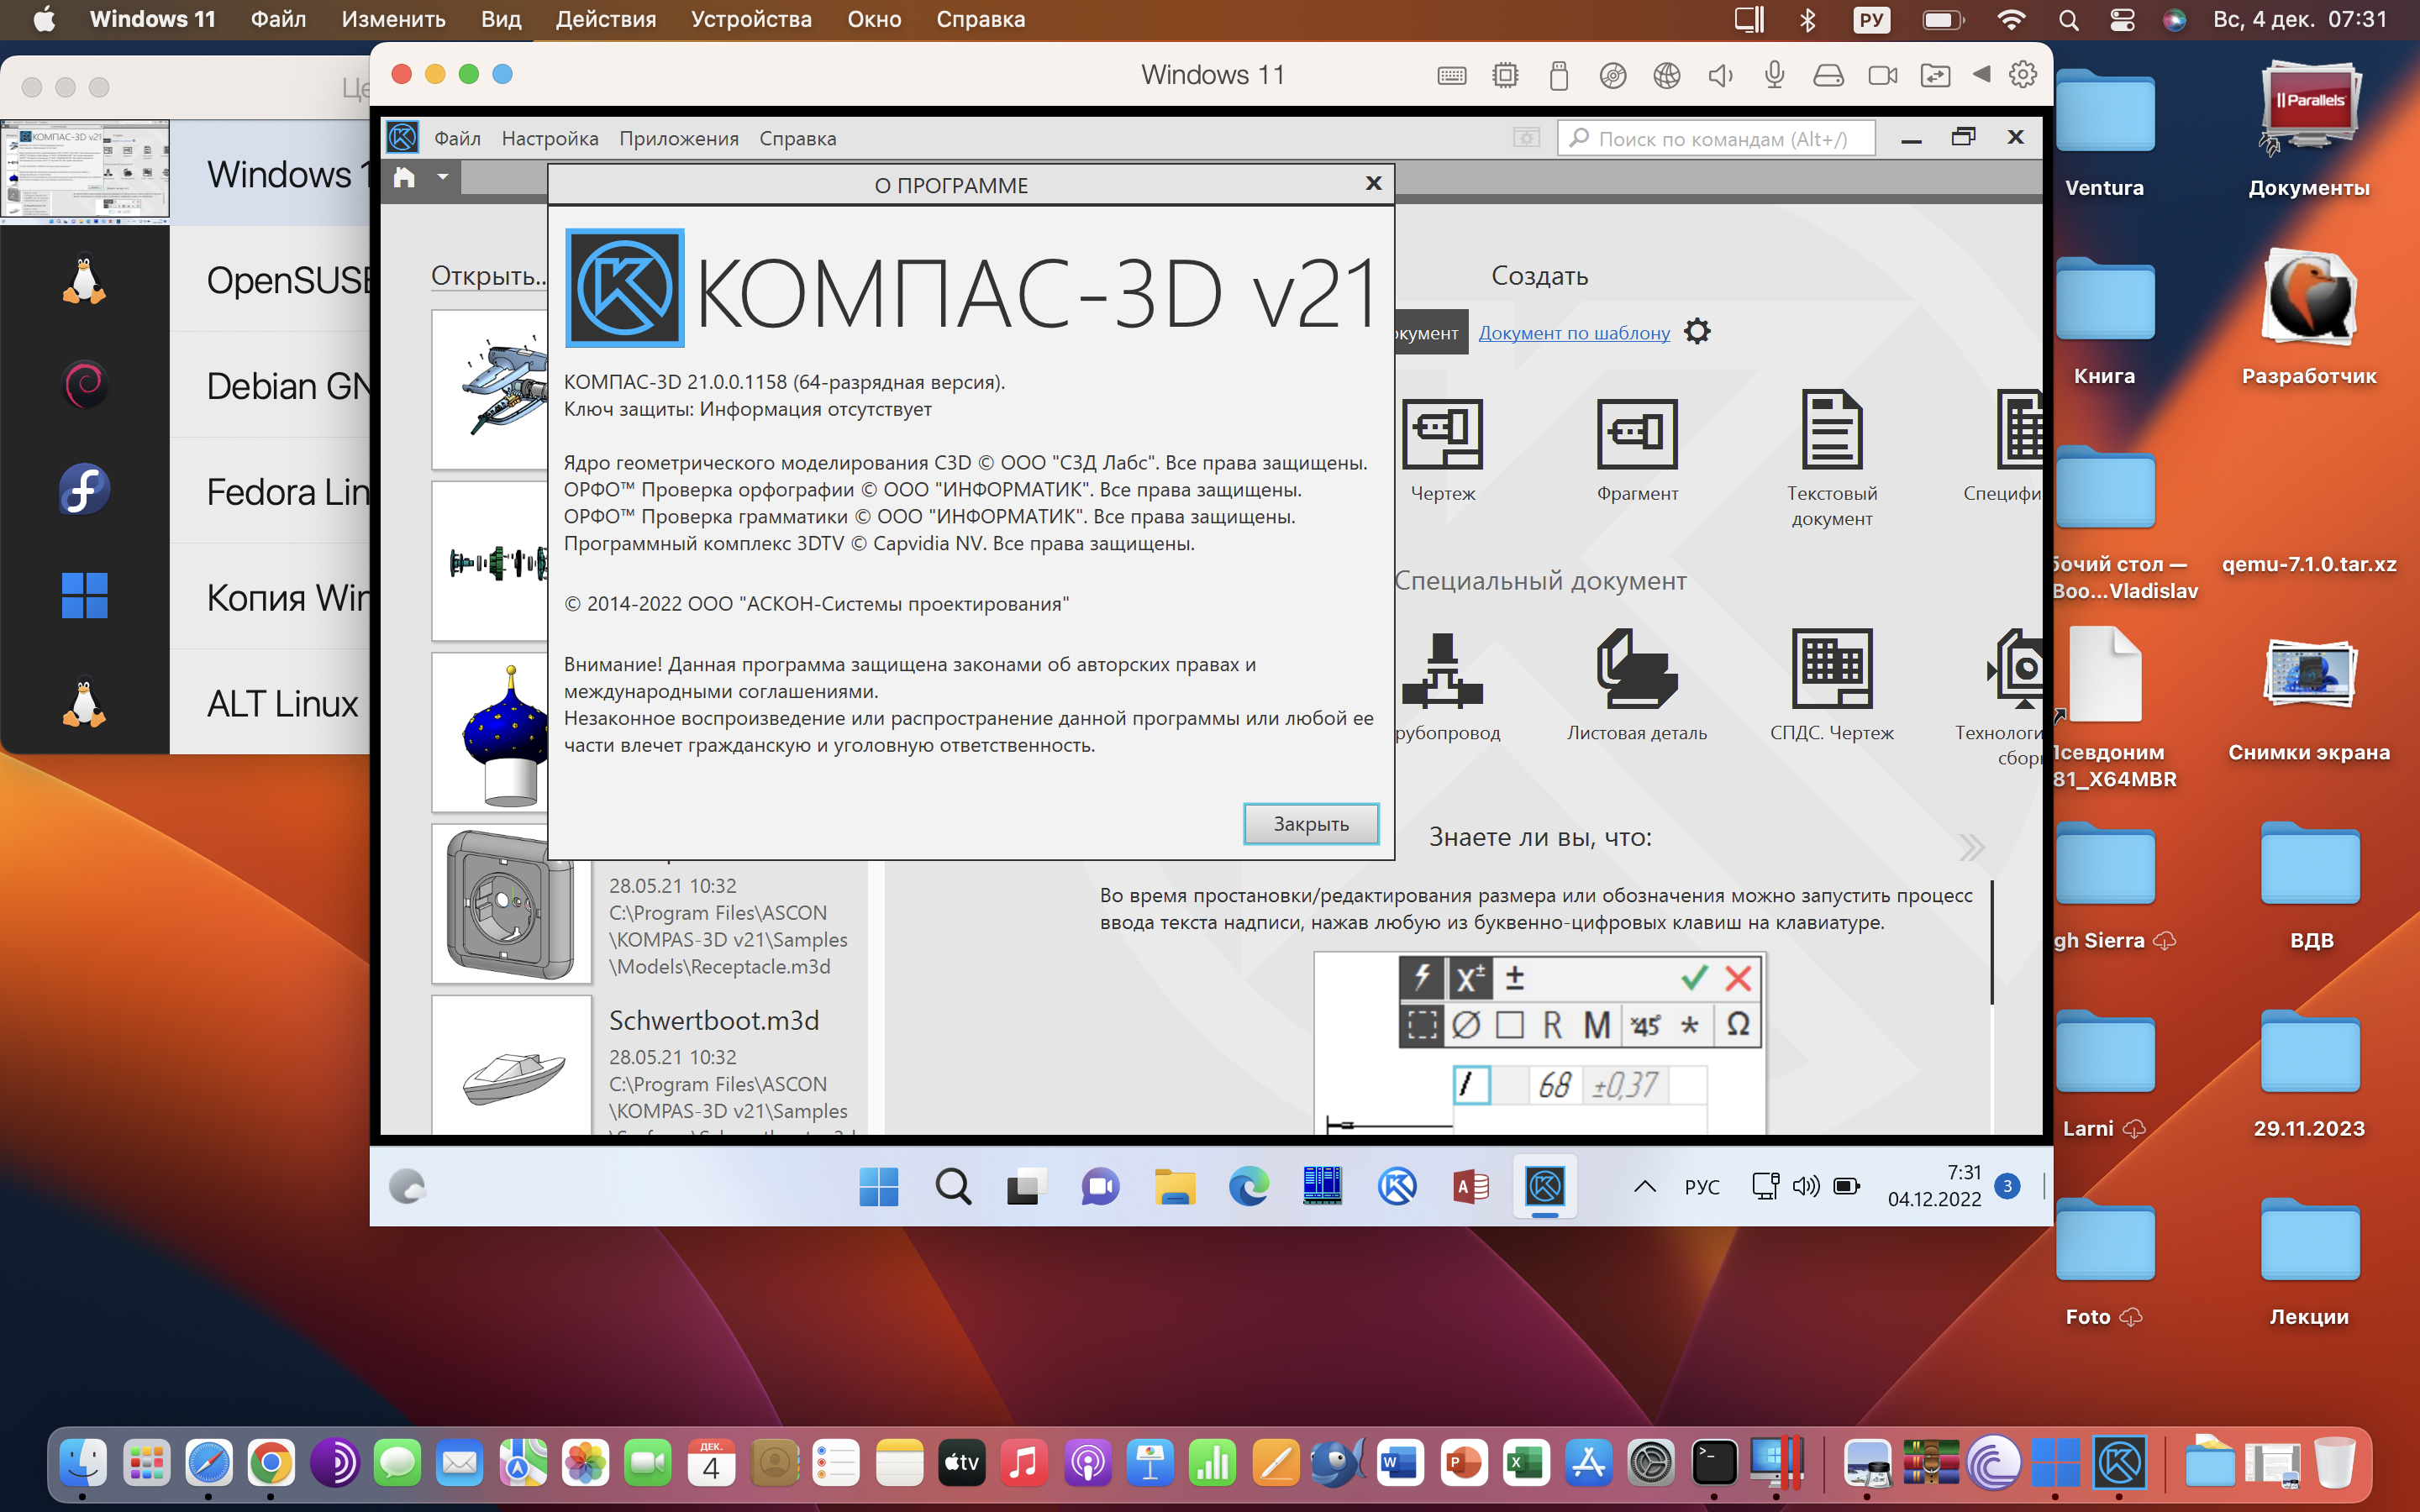The width and height of the screenshot is (2420, 1512).
Task: Open Trash in the Dock
Action: (x=2335, y=1463)
